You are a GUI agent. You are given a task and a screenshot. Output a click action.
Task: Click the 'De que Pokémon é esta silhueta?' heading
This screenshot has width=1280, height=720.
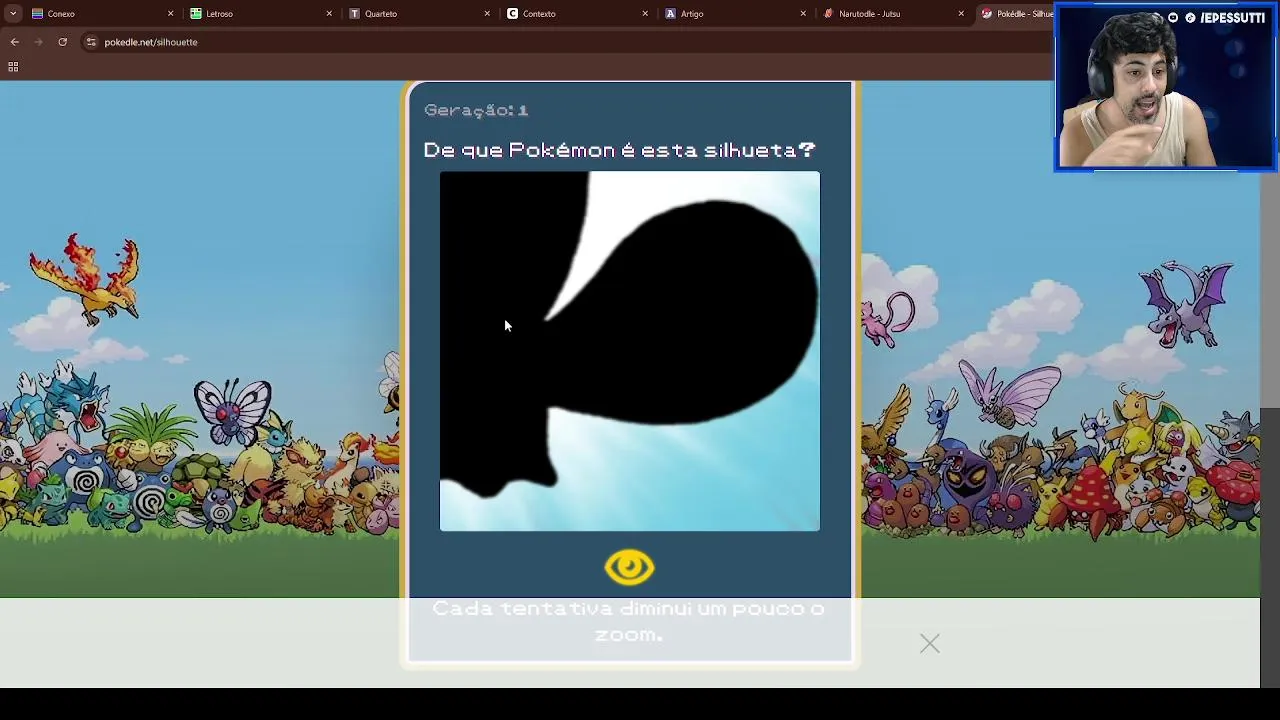(x=620, y=150)
